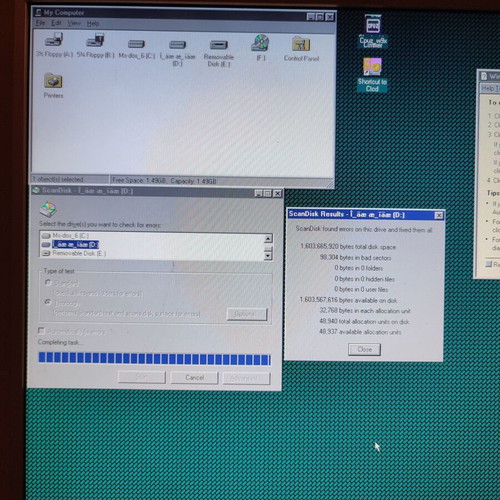Choose Ms-dos_6 (C:) in ScanDisk drive list

tap(65, 236)
